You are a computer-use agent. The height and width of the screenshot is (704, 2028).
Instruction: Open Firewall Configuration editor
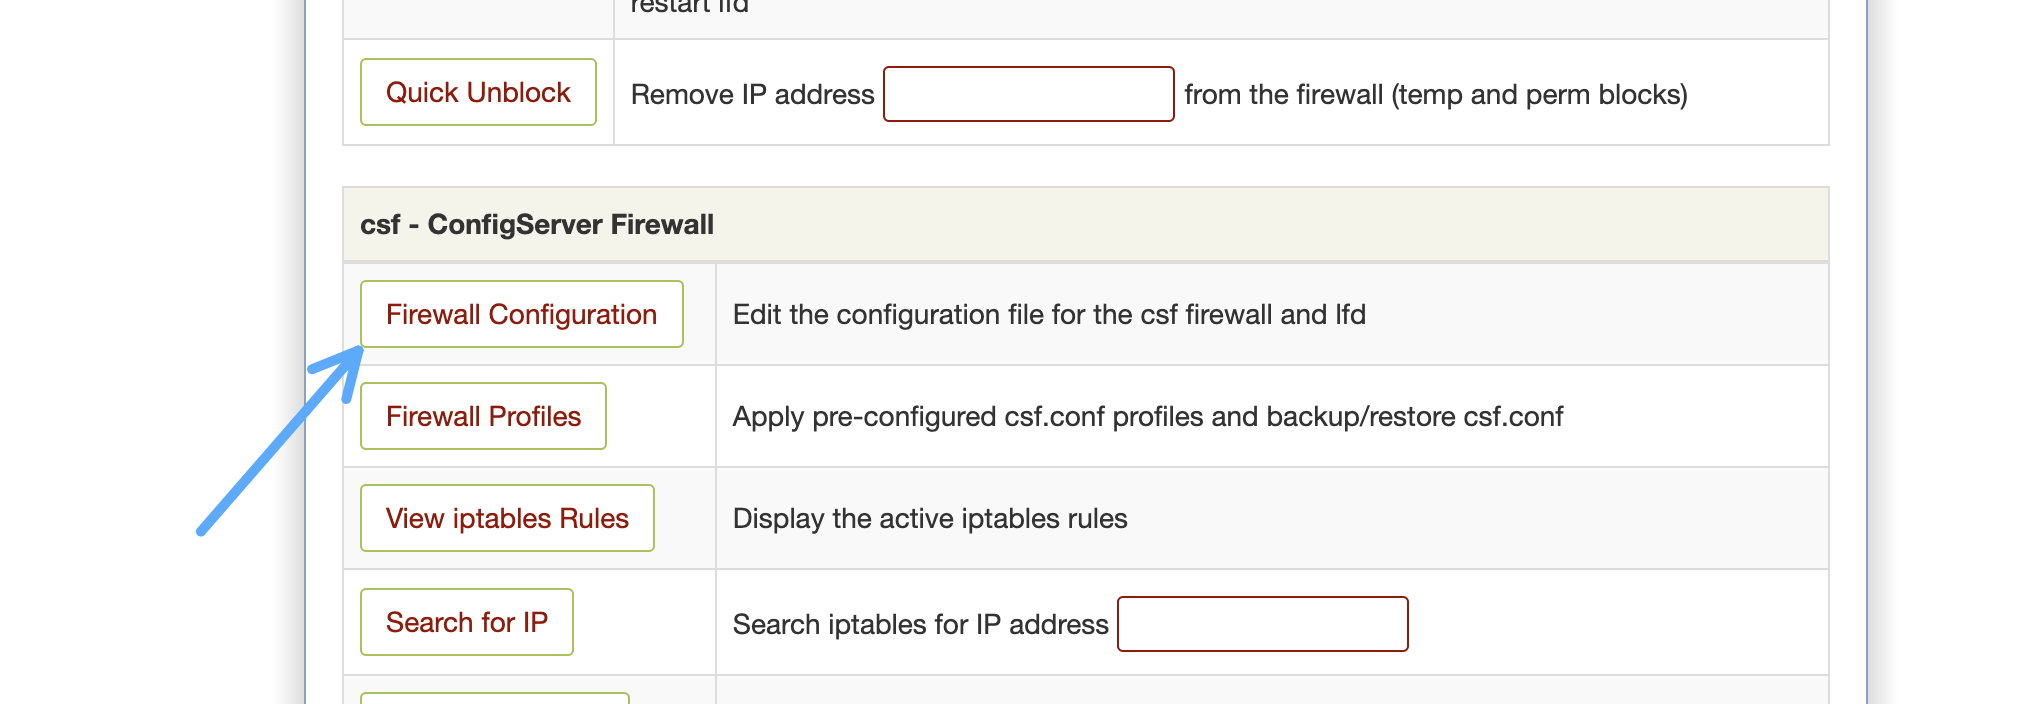coord(521,314)
